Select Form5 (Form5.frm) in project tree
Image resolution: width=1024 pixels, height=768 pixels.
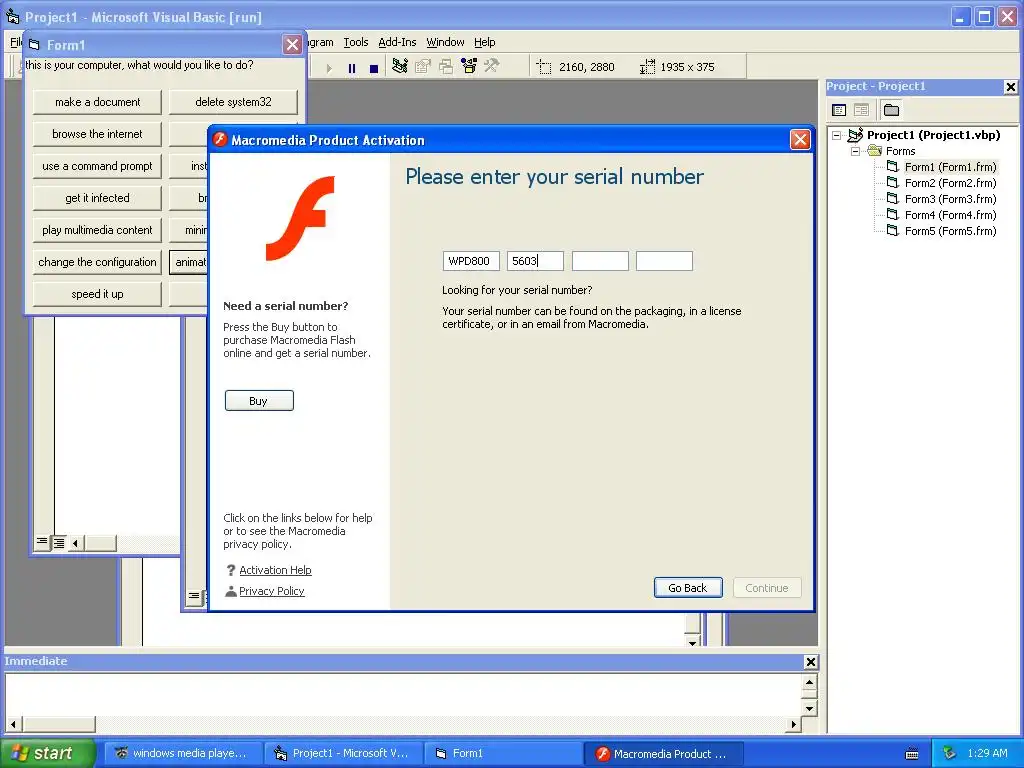[x=950, y=231]
